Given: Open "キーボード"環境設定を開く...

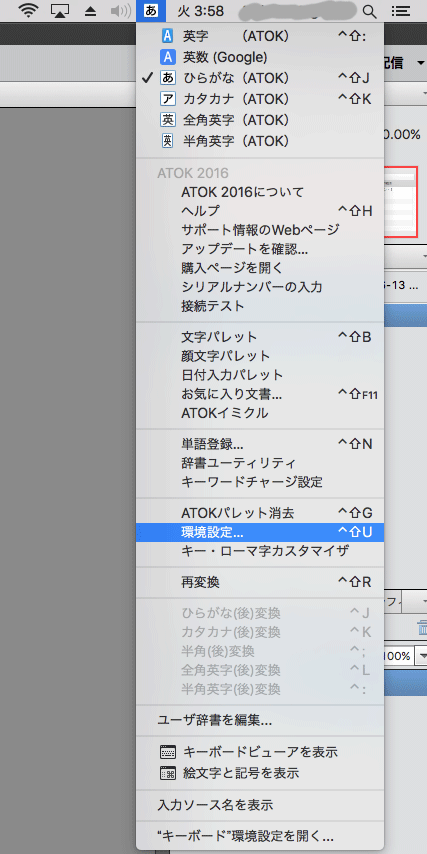Looking at the screenshot, I should [x=260, y=835].
